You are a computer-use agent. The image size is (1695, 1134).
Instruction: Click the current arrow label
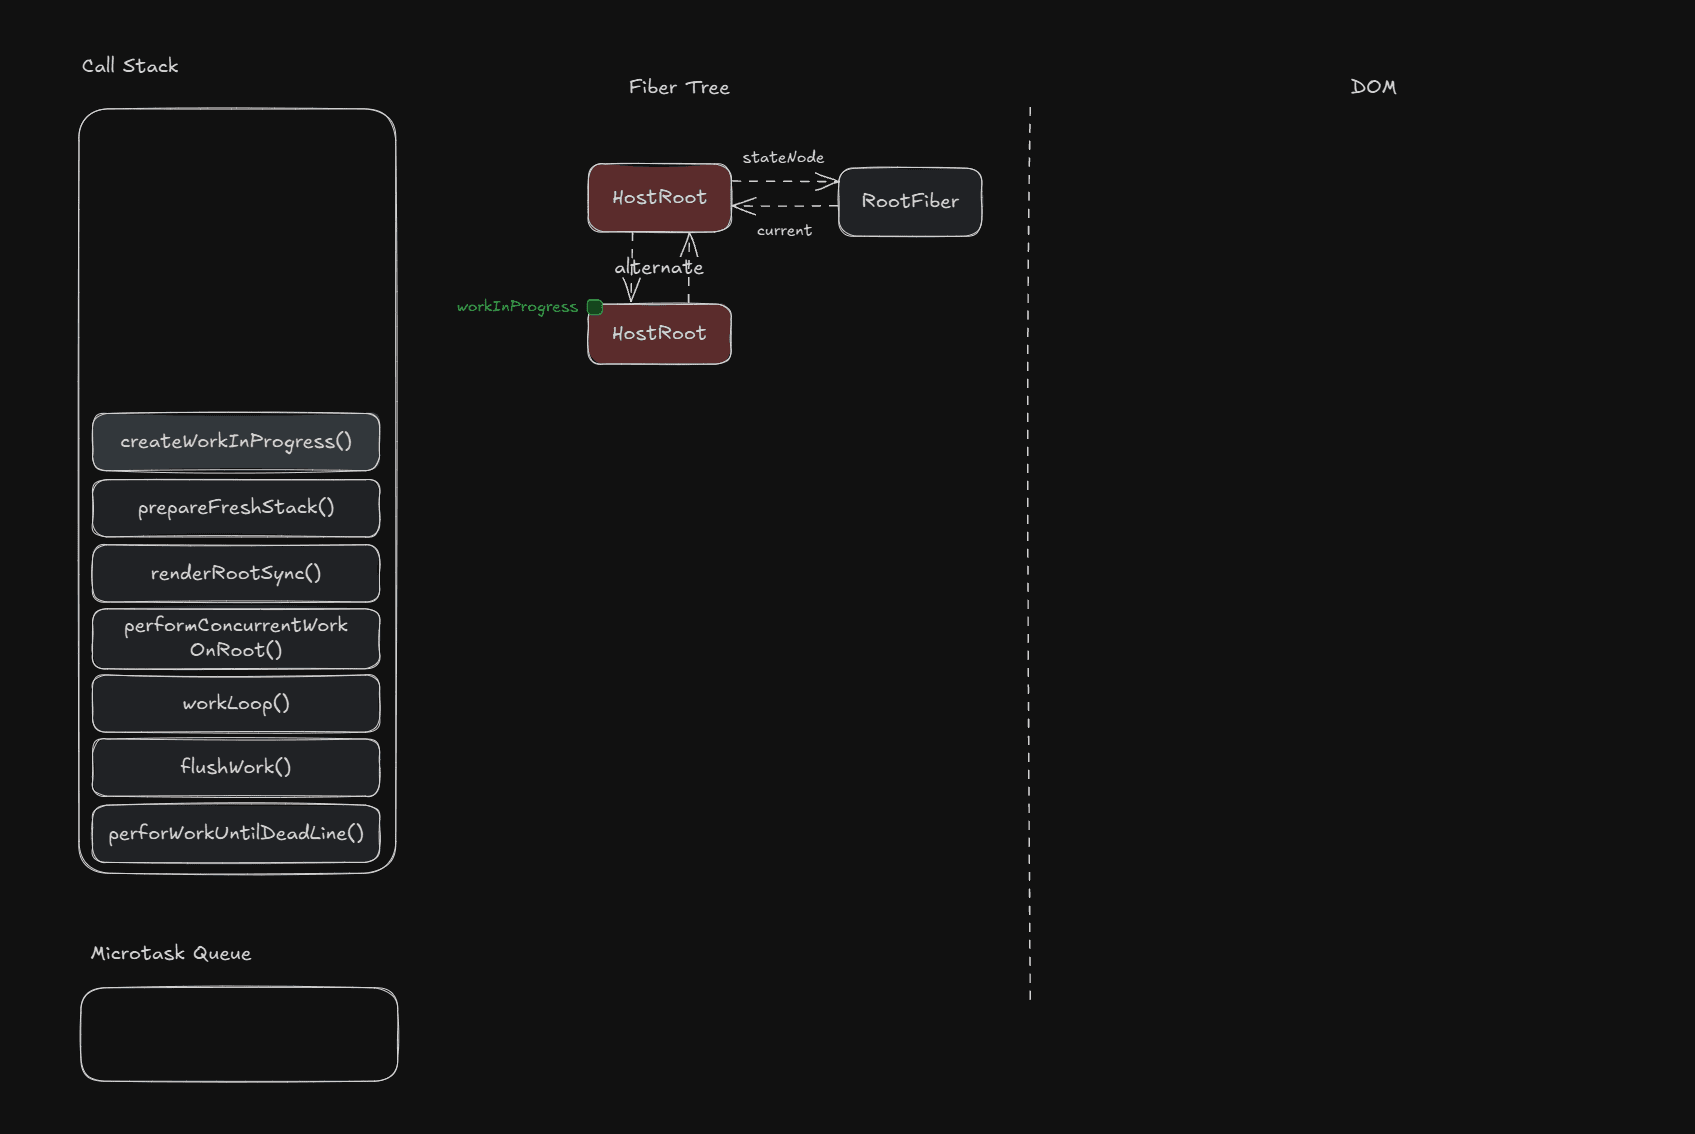[784, 231]
